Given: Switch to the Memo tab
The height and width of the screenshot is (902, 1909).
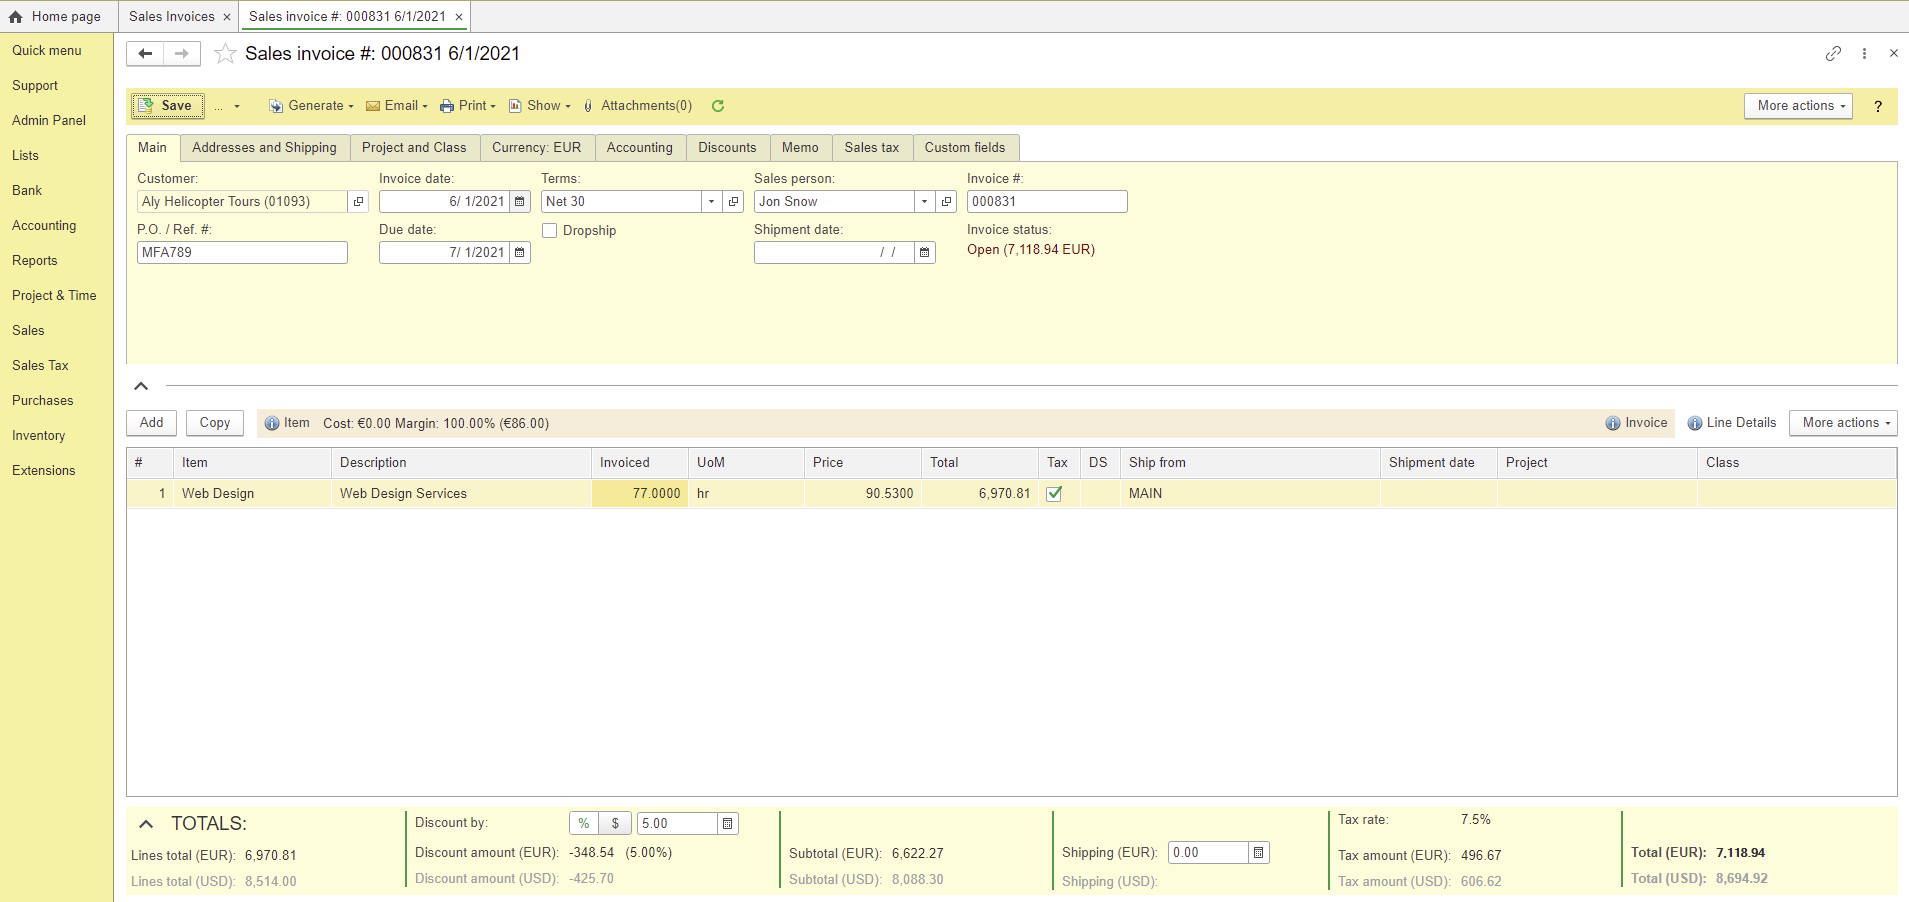Looking at the screenshot, I should 800,148.
